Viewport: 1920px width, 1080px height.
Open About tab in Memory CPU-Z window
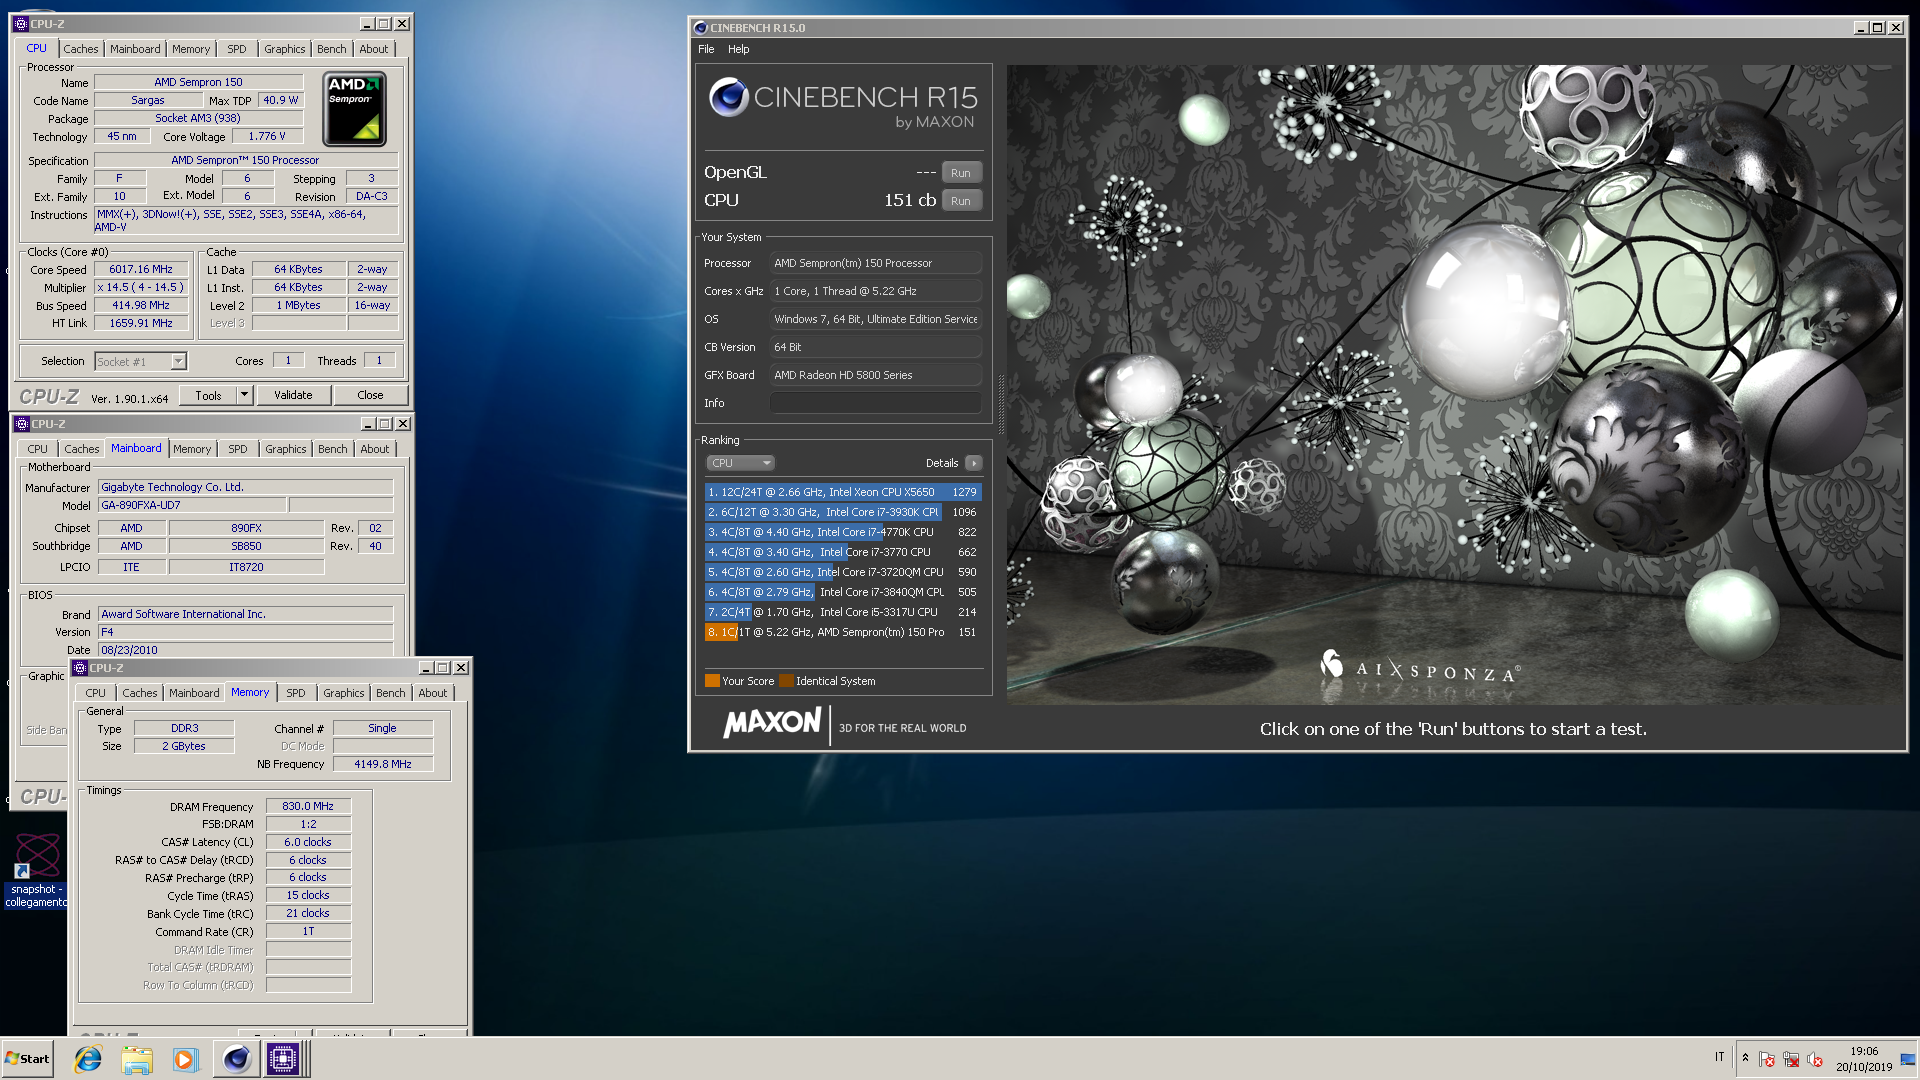[433, 693]
